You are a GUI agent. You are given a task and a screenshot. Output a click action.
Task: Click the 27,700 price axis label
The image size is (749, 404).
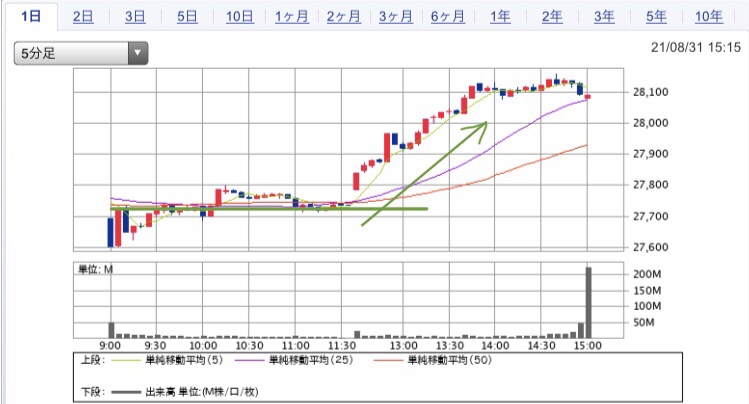click(x=651, y=216)
